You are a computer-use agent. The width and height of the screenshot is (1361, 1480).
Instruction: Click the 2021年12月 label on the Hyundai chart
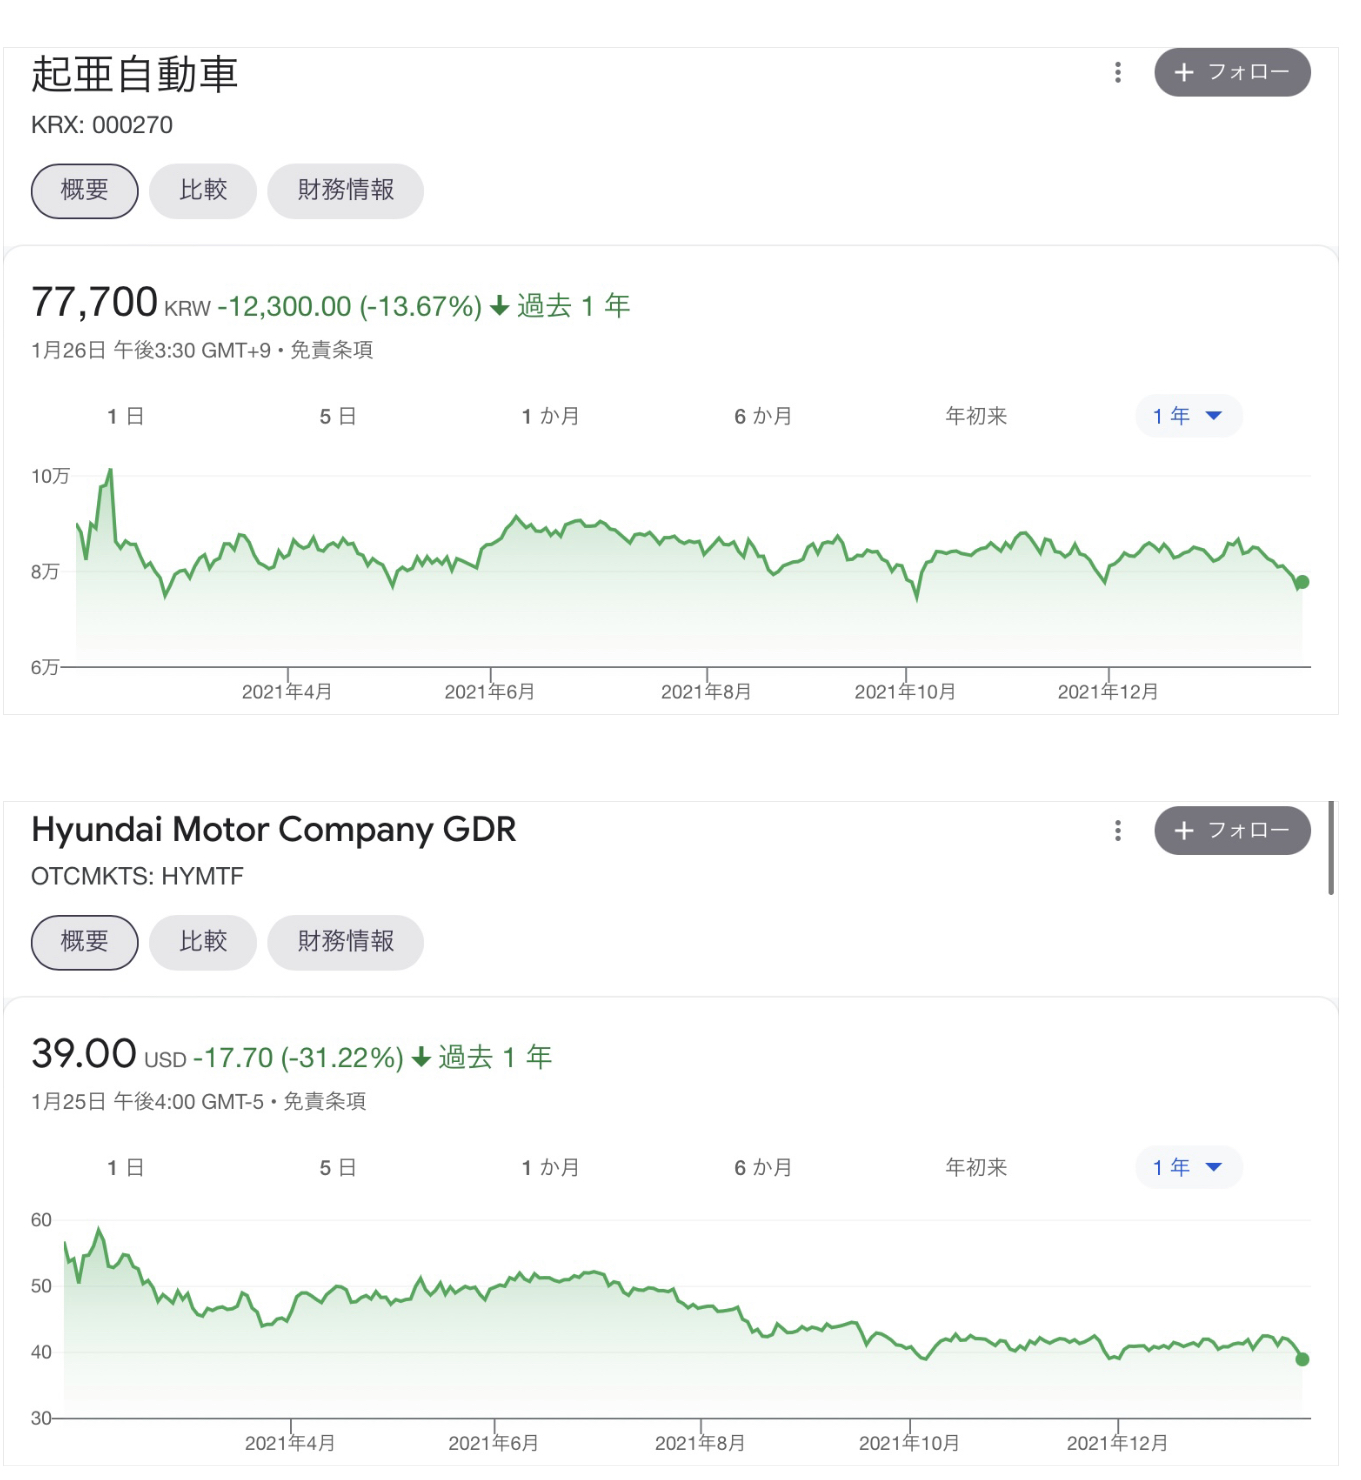(x=1117, y=1443)
